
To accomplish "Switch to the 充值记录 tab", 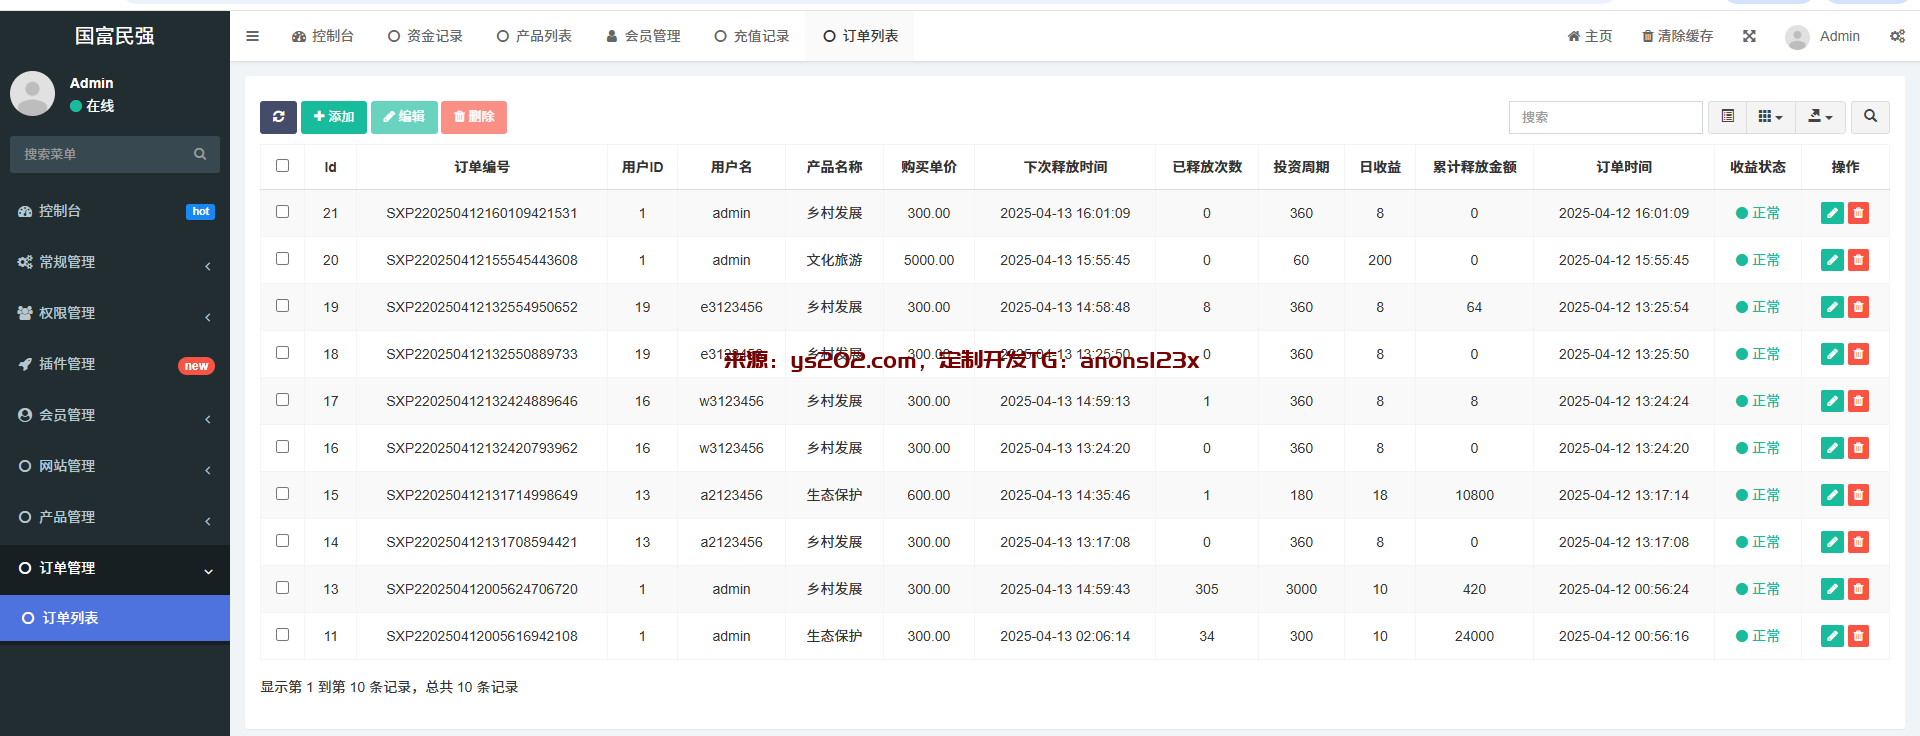I will [752, 36].
